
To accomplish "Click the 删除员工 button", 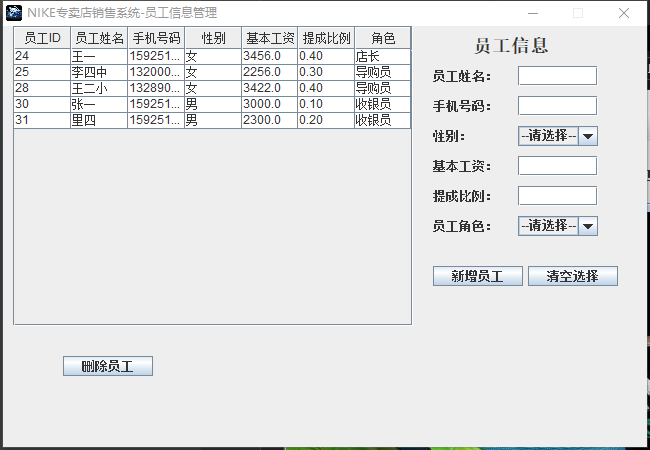I will [108, 366].
